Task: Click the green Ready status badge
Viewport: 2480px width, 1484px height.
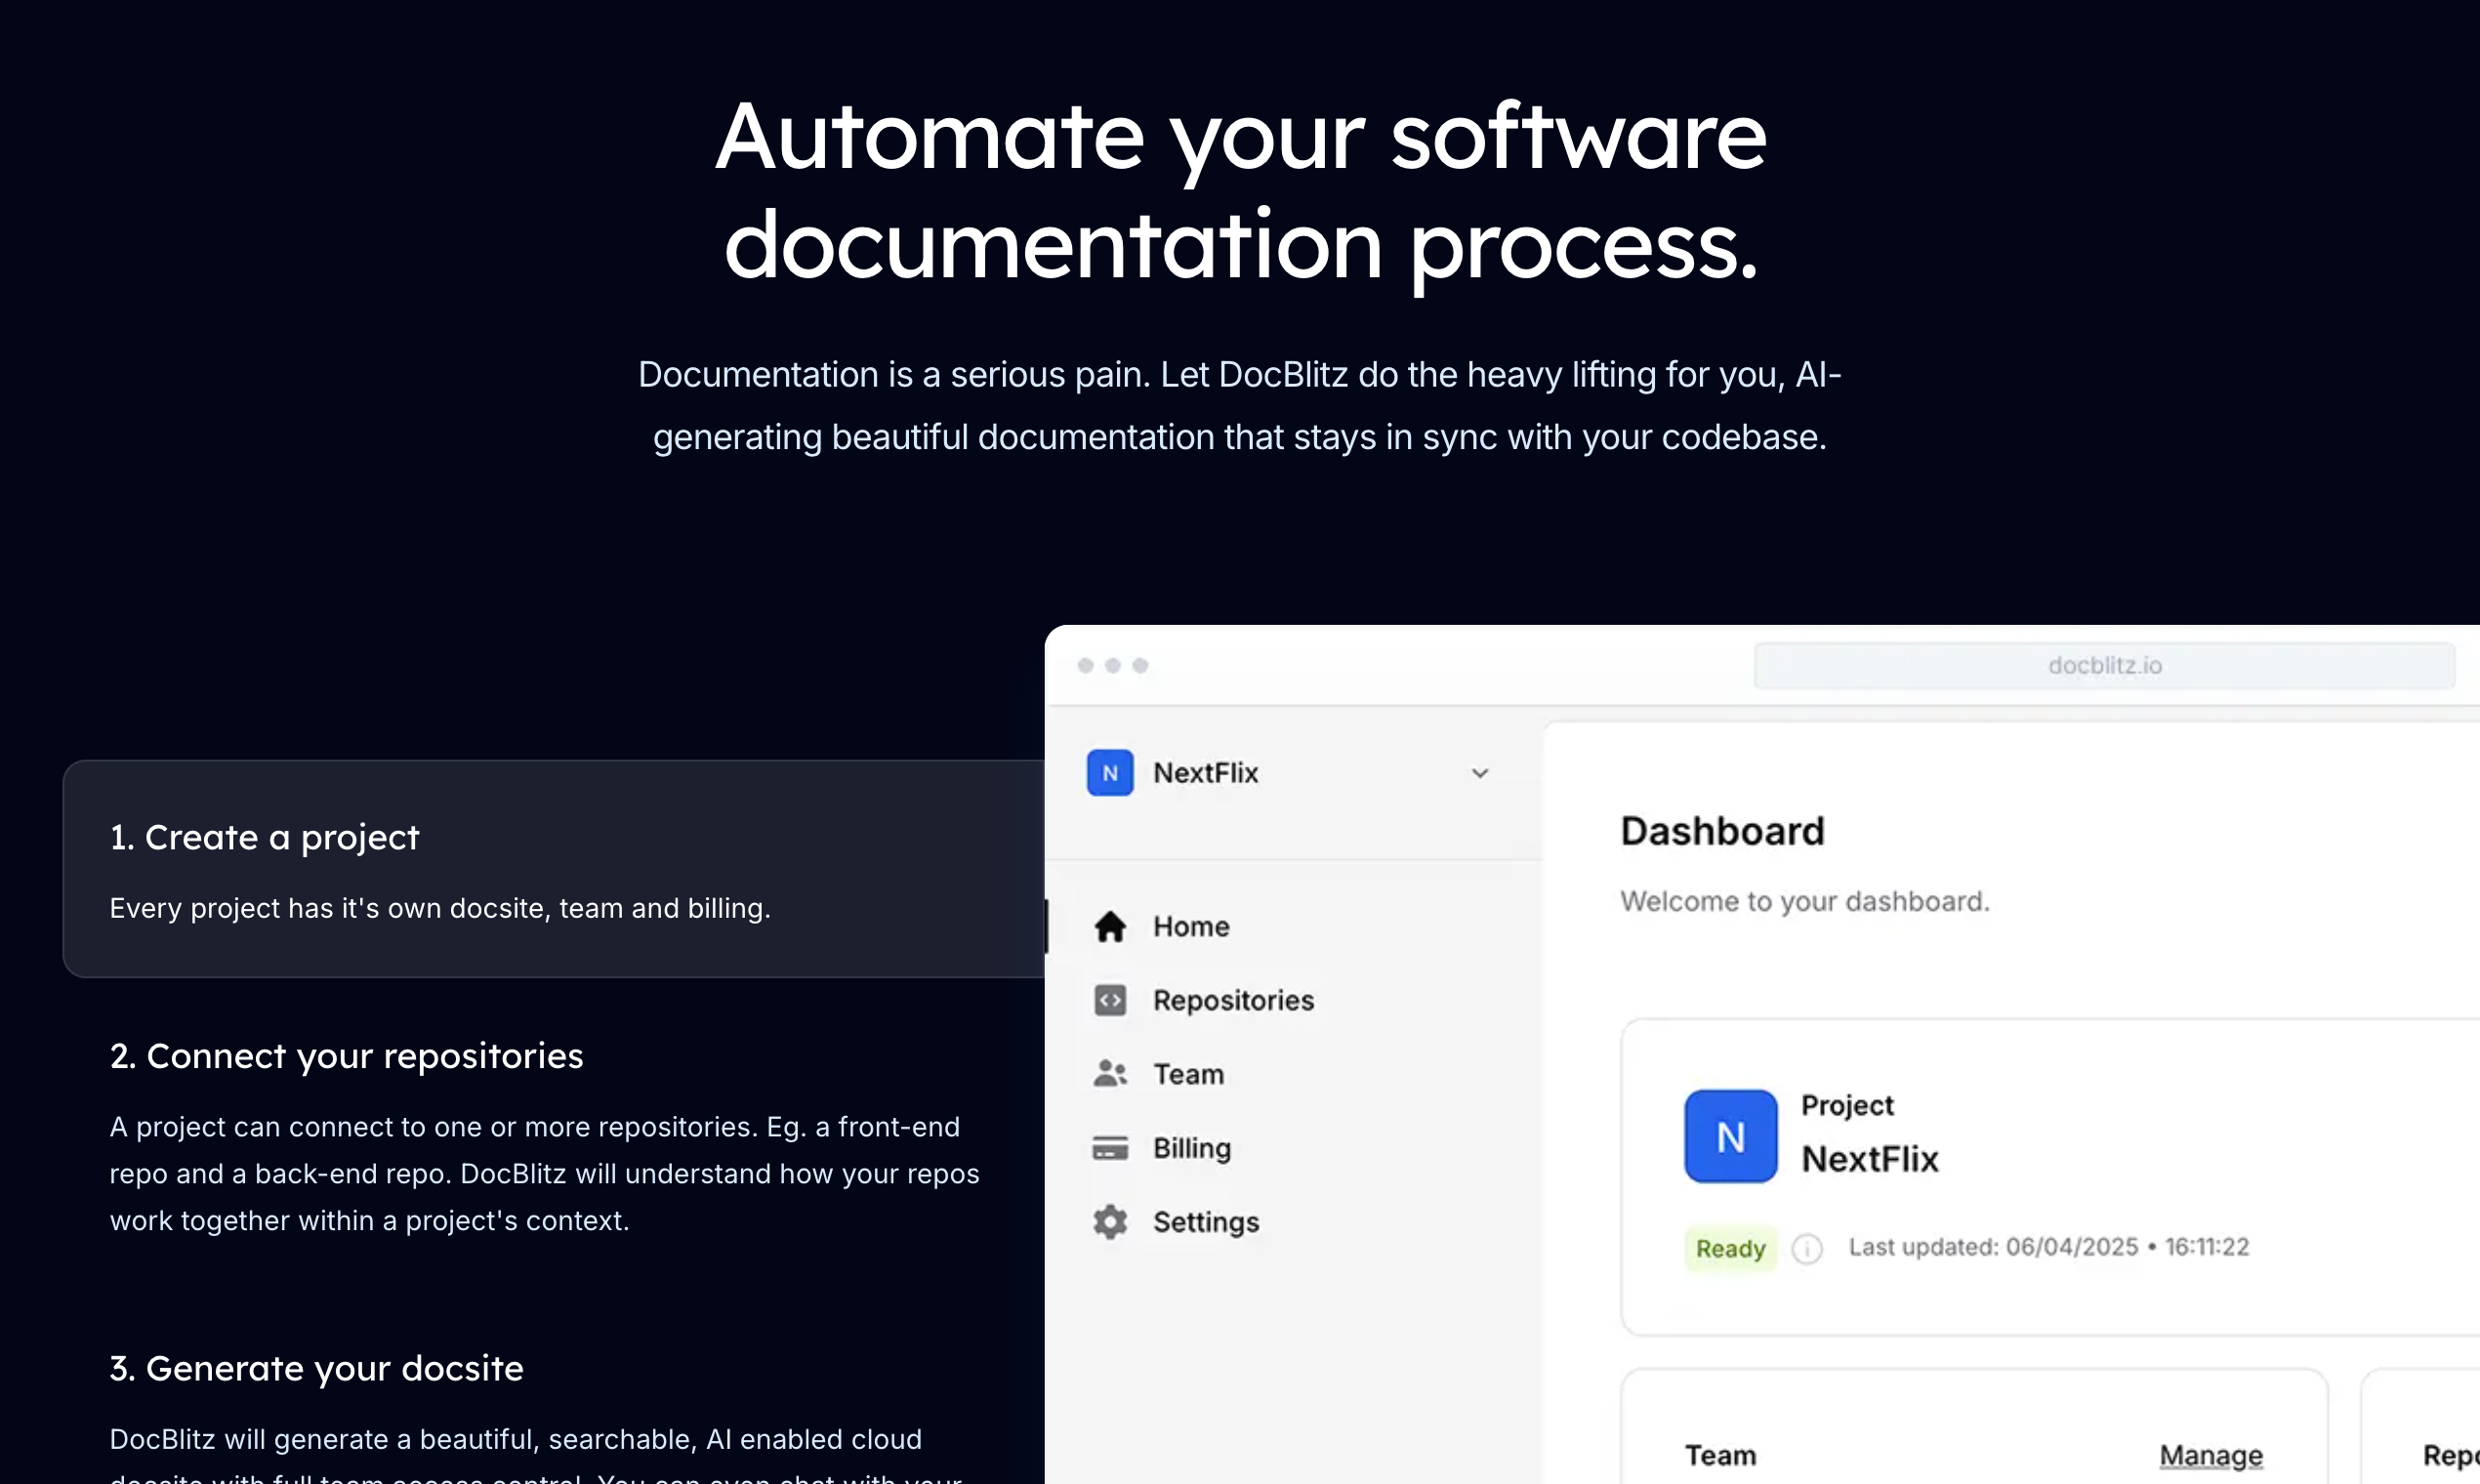Action: (x=1730, y=1249)
